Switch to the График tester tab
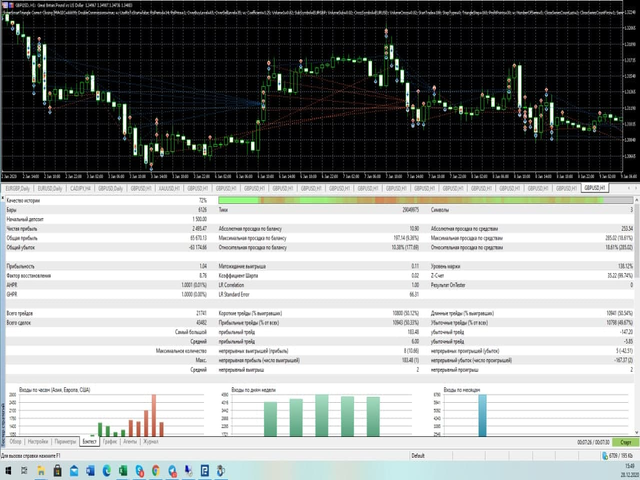 pyautogui.click(x=110, y=442)
